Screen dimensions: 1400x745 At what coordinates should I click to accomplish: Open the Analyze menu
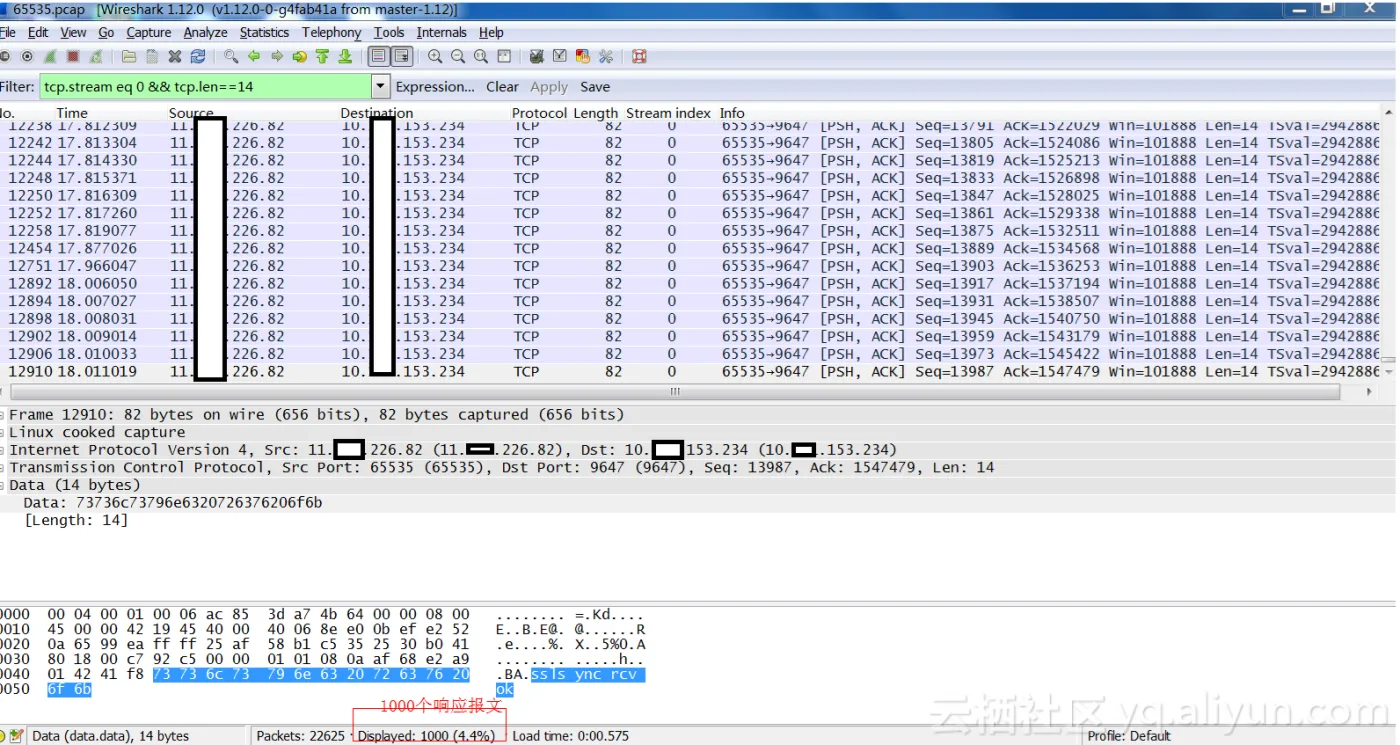[x=205, y=32]
